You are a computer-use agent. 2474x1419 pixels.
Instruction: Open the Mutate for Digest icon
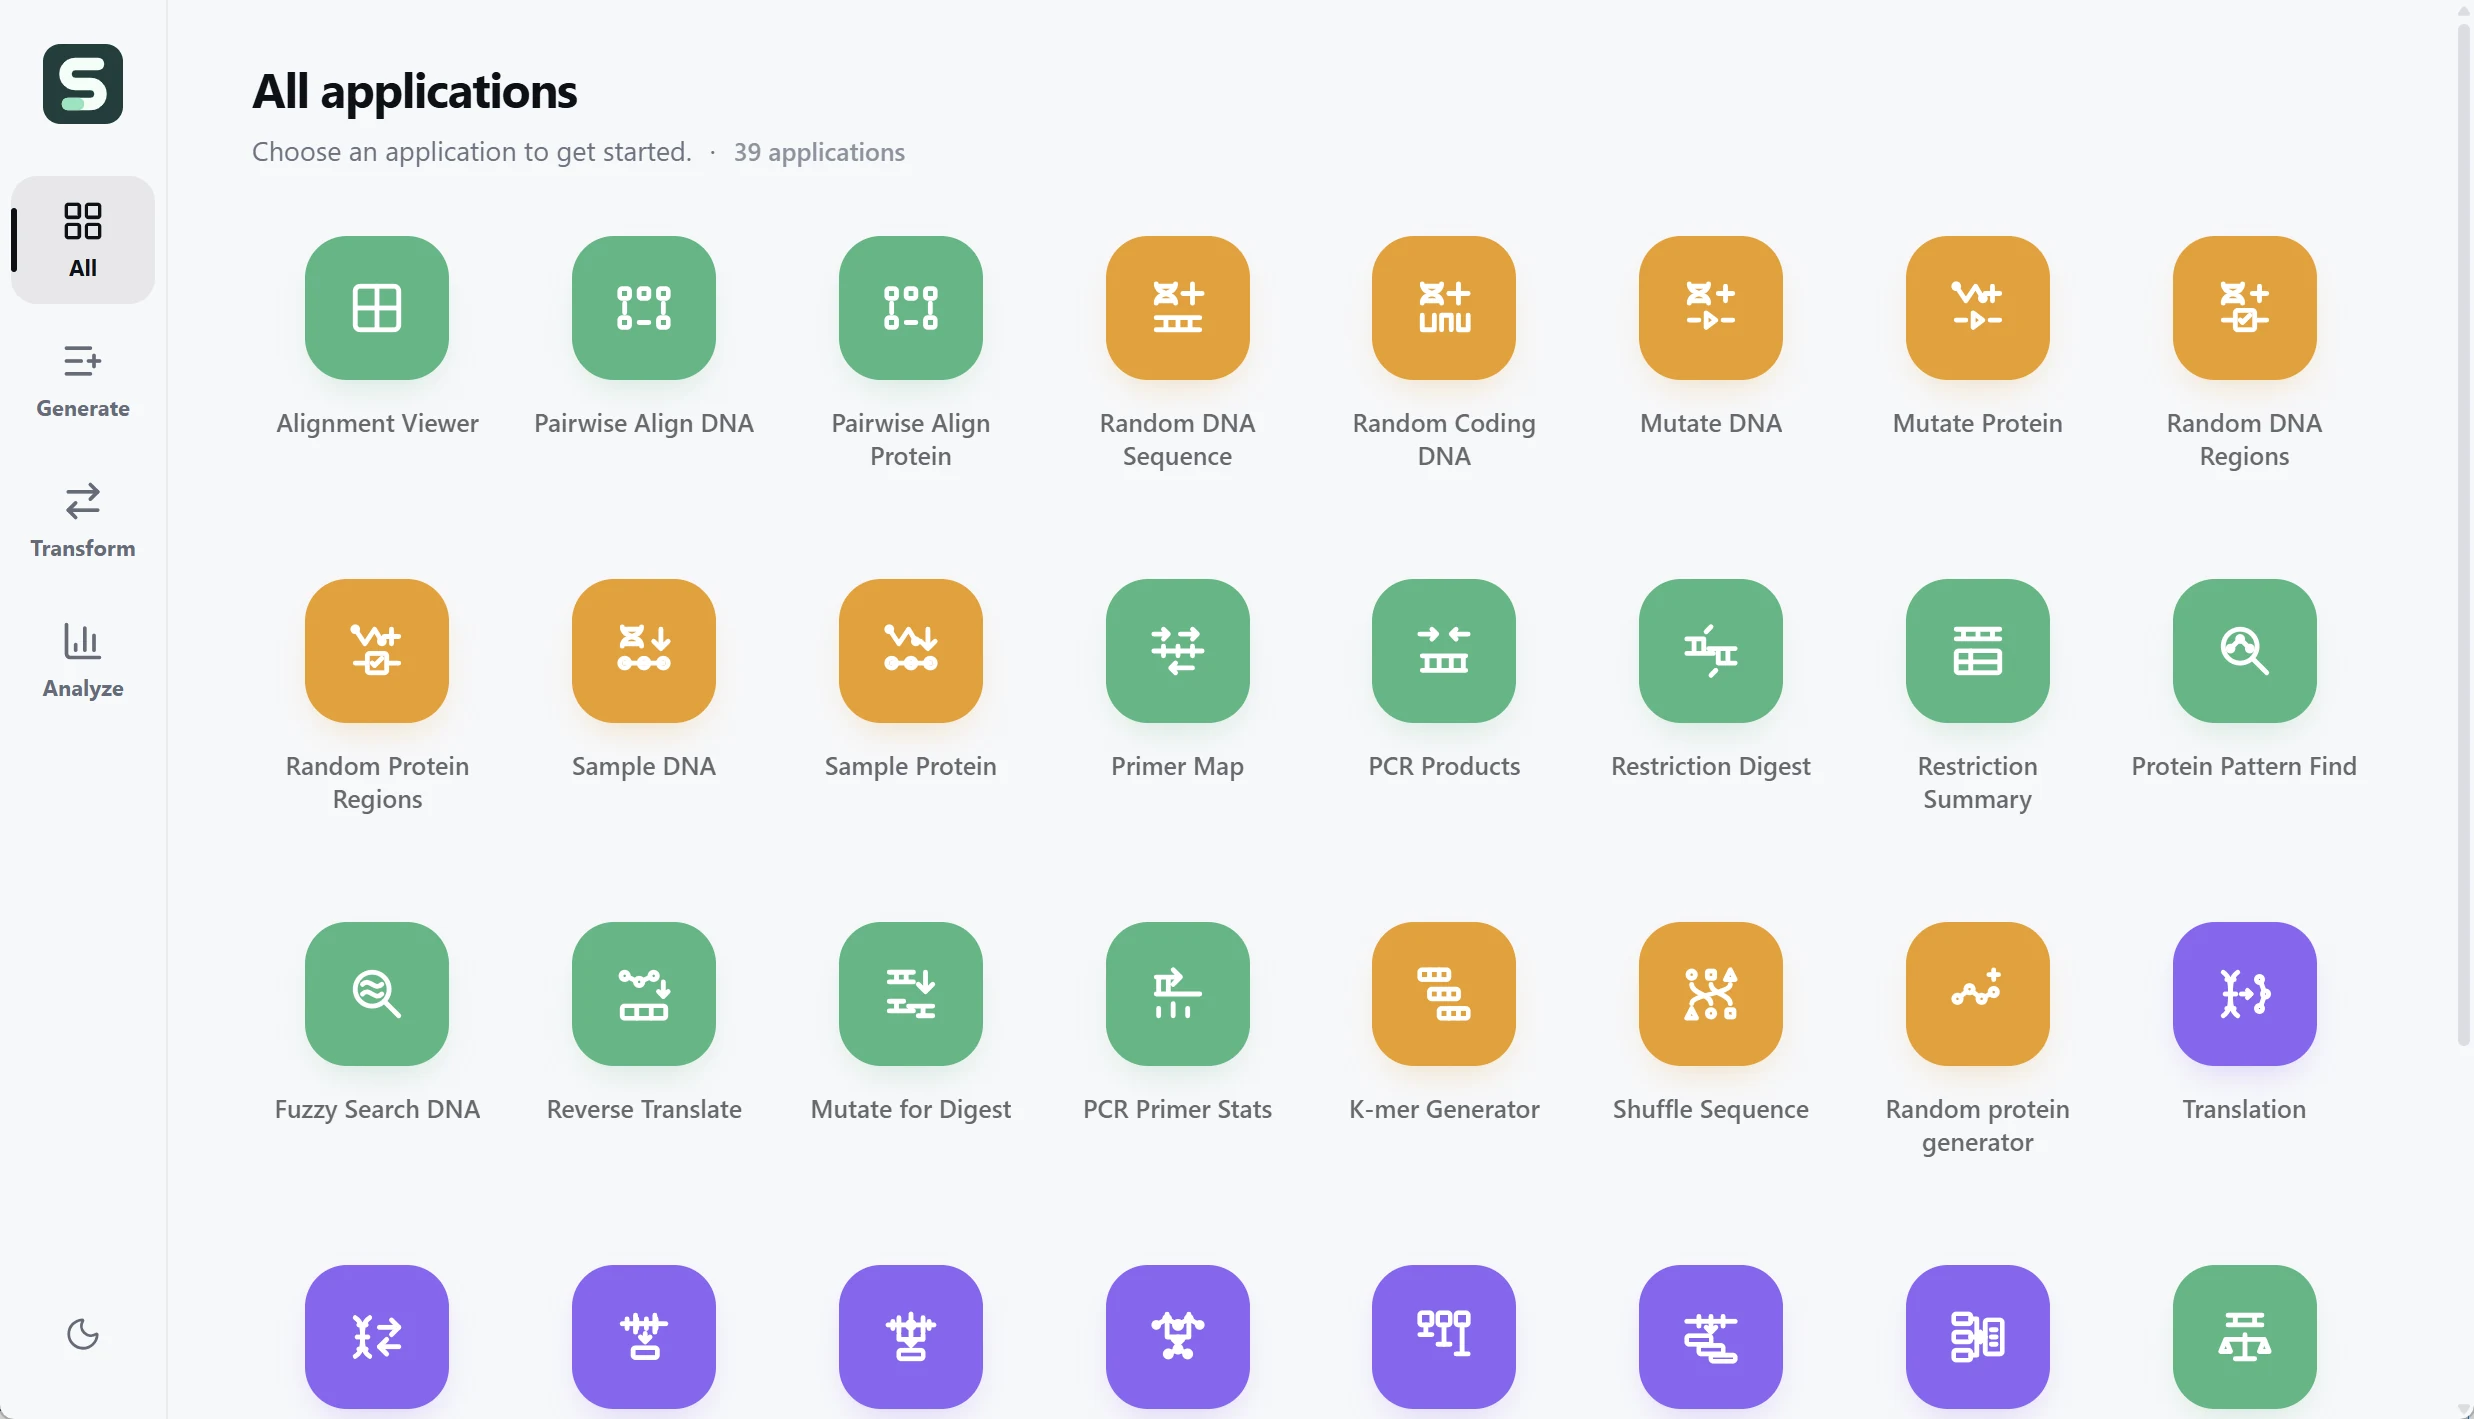pos(911,994)
